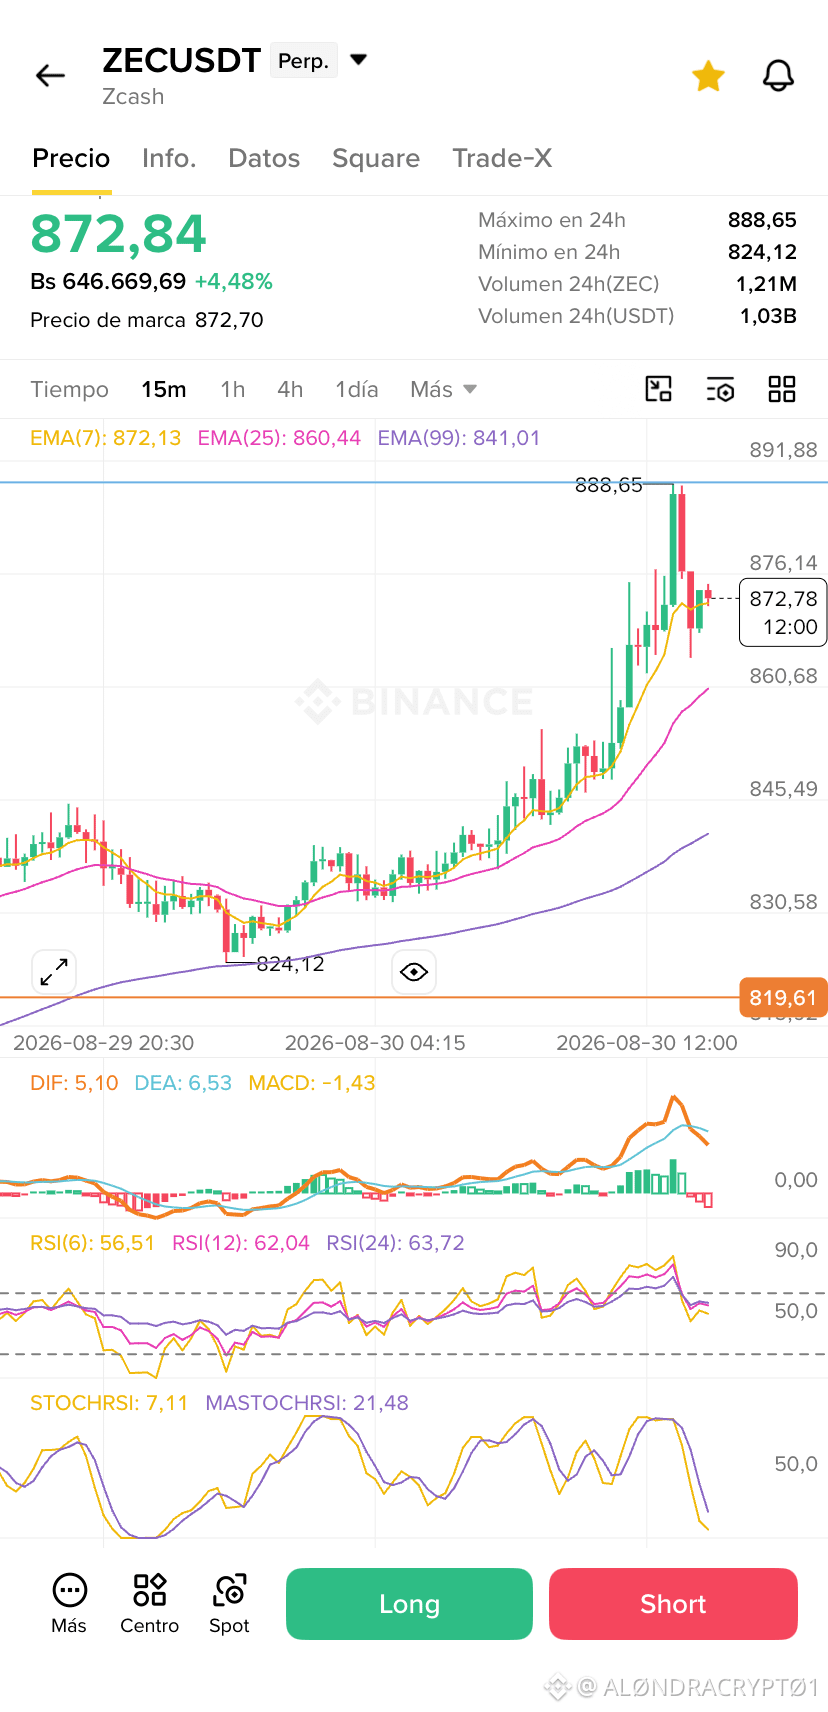Open the Trade-X tab
The width and height of the screenshot is (828, 1712).
502,158
